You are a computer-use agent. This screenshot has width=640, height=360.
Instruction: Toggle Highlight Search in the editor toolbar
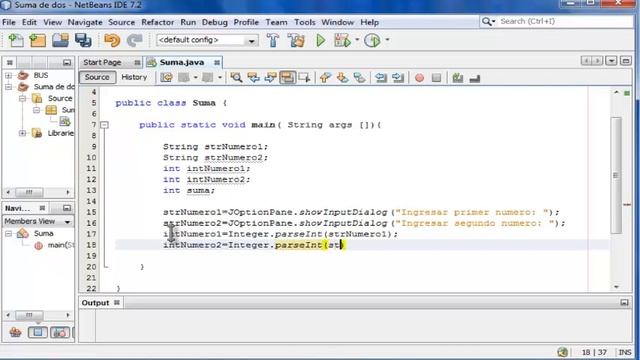(x=287, y=77)
